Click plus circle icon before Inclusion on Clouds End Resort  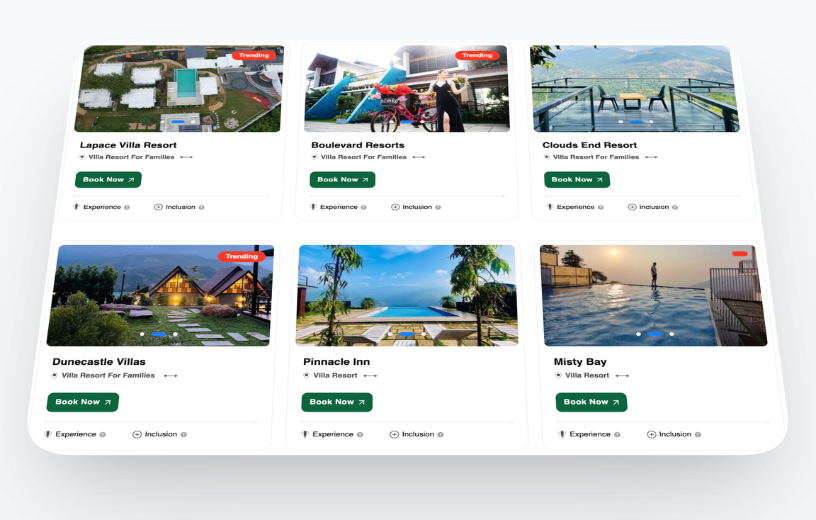632,207
